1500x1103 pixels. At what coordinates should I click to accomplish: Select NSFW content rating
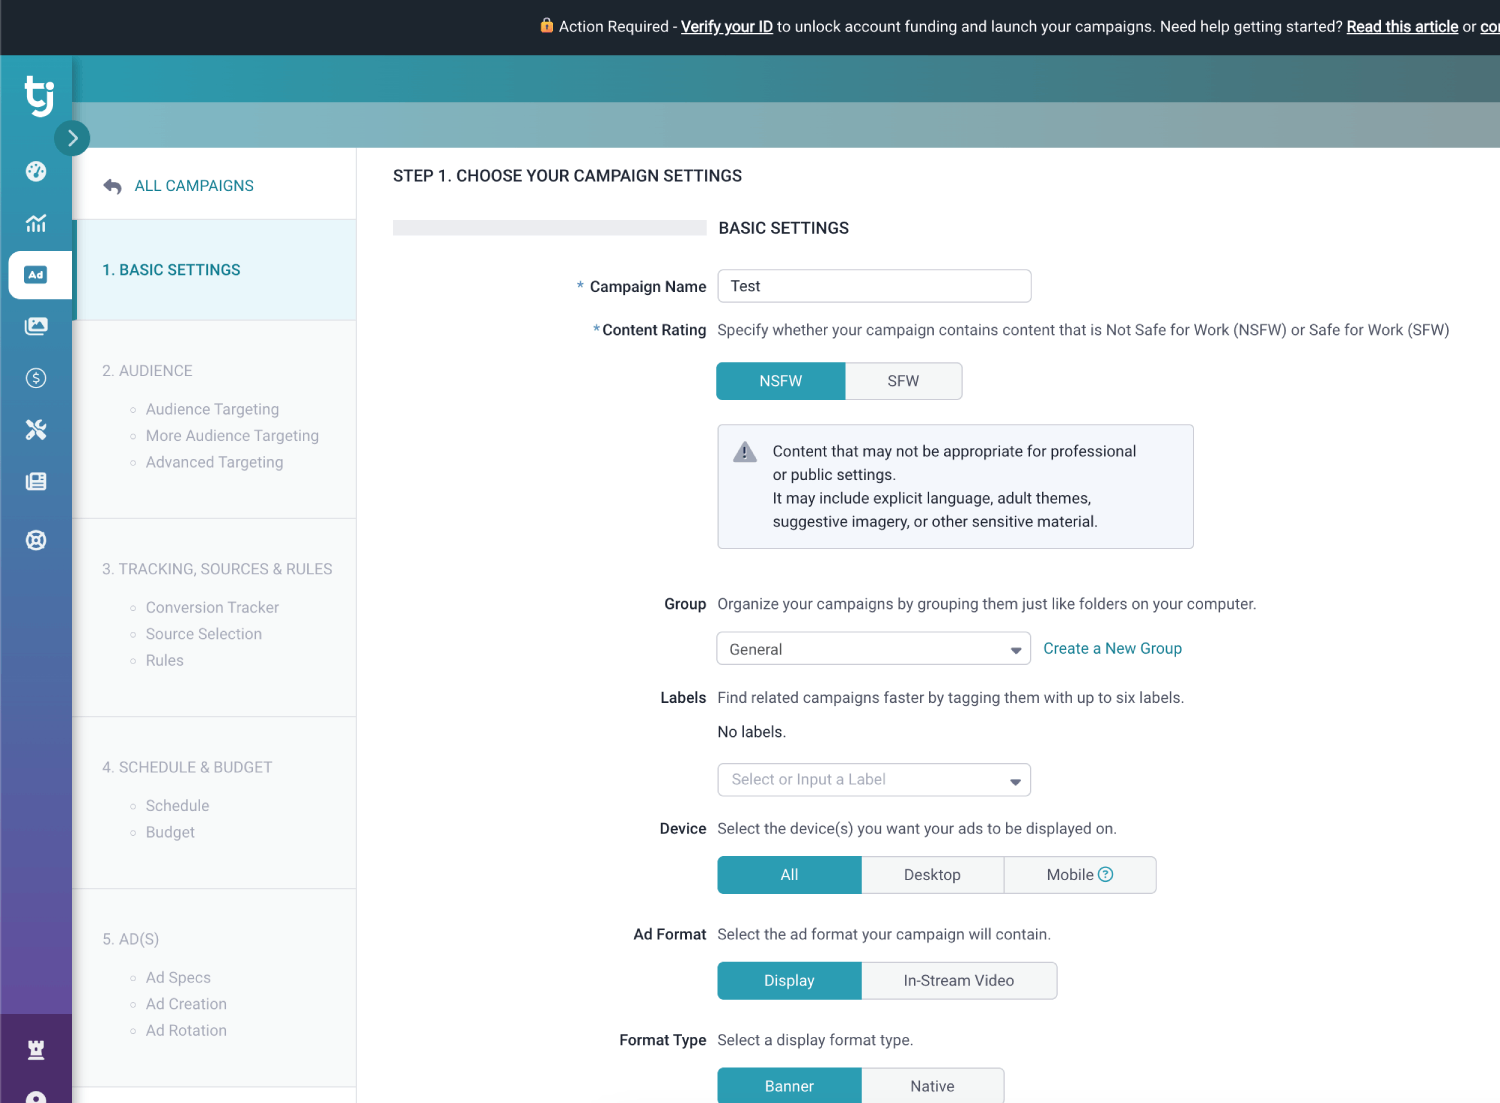tap(781, 381)
